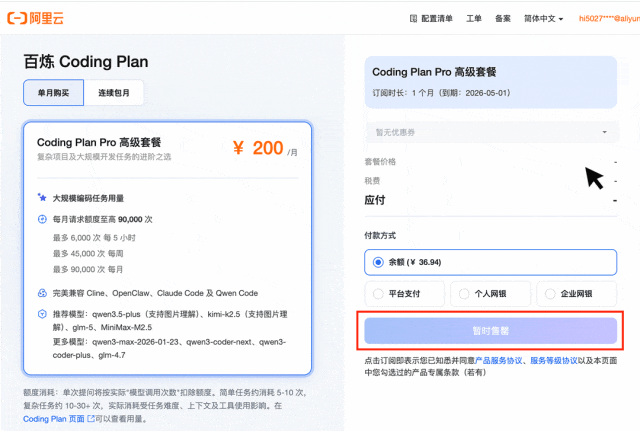
Task: Open the 服务等级协议 link
Action: (x=554, y=360)
